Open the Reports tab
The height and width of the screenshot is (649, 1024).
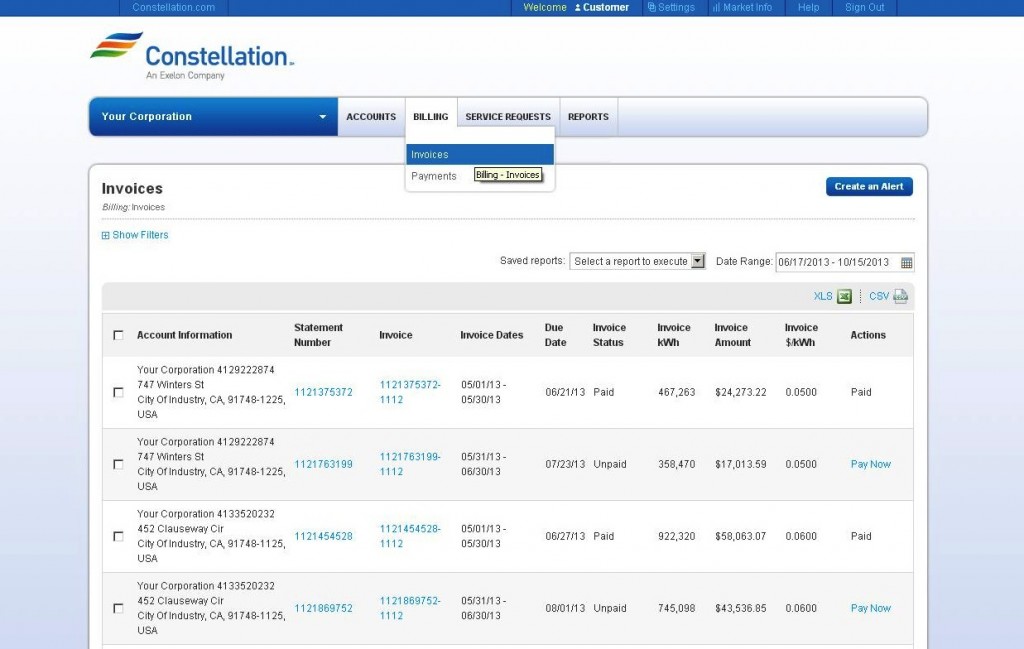click(588, 116)
